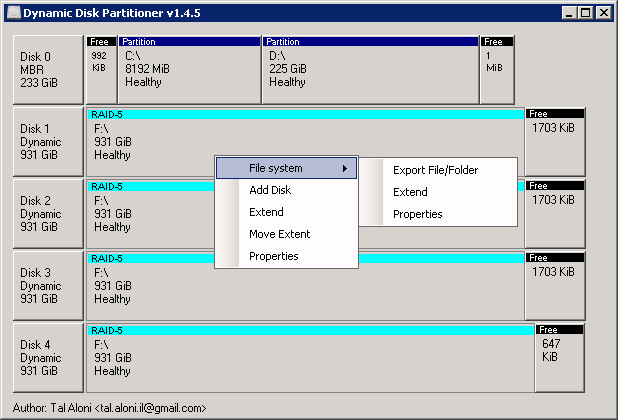Select the C:\ 8192 MiB partition
618x420 pixels.
point(190,70)
